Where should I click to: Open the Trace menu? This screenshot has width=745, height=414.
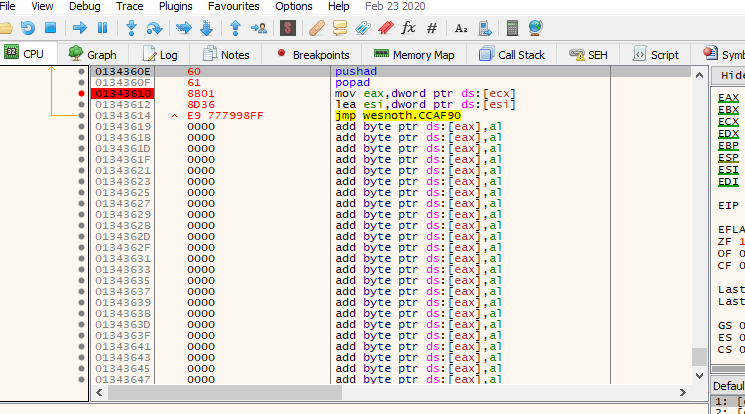130,6
